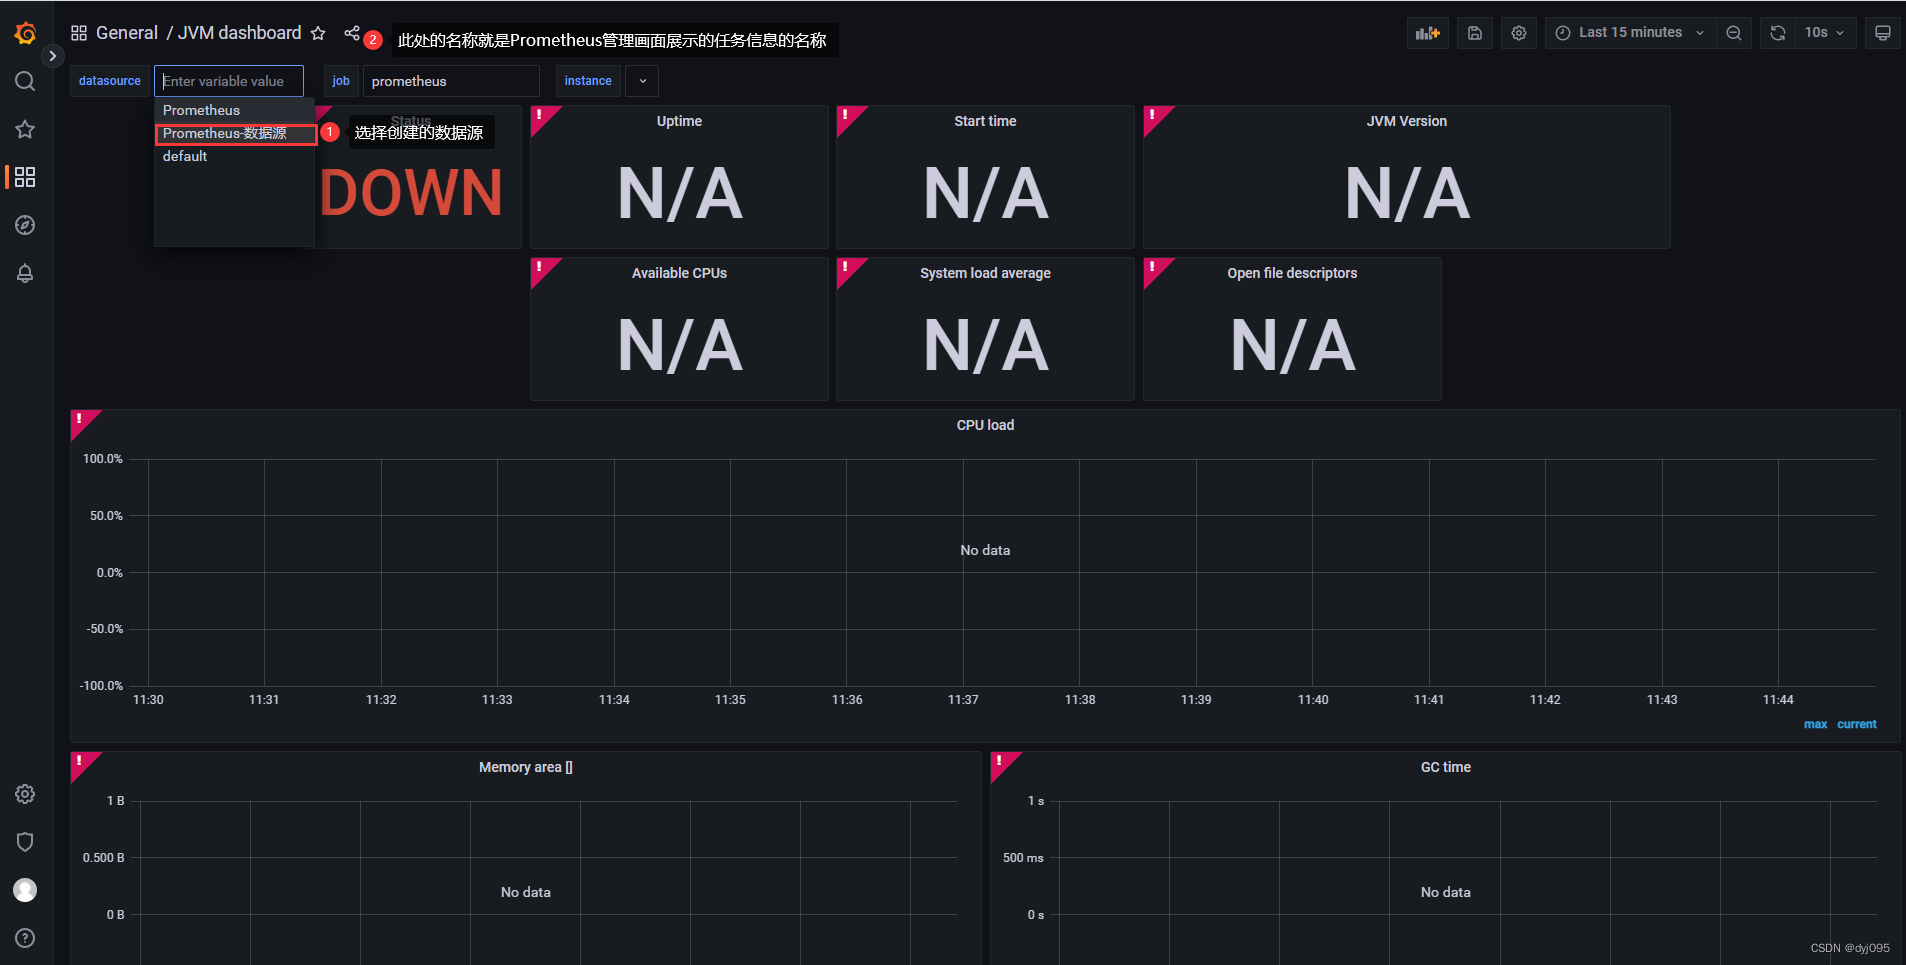Screen dimensions: 1906x965
Task: Open Available CPUs panel title menu
Action: [x=679, y=273]
